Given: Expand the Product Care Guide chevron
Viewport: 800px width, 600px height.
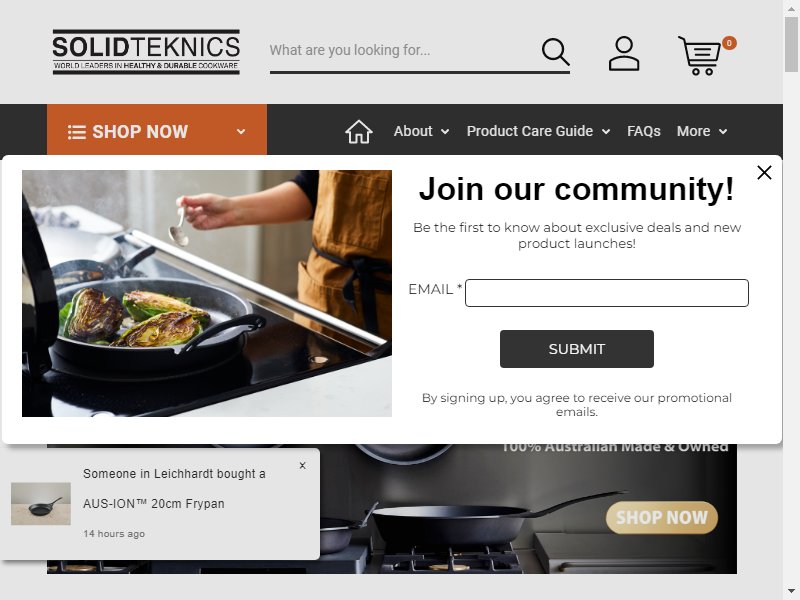Looking at the screenshot, I should point(606,132).
